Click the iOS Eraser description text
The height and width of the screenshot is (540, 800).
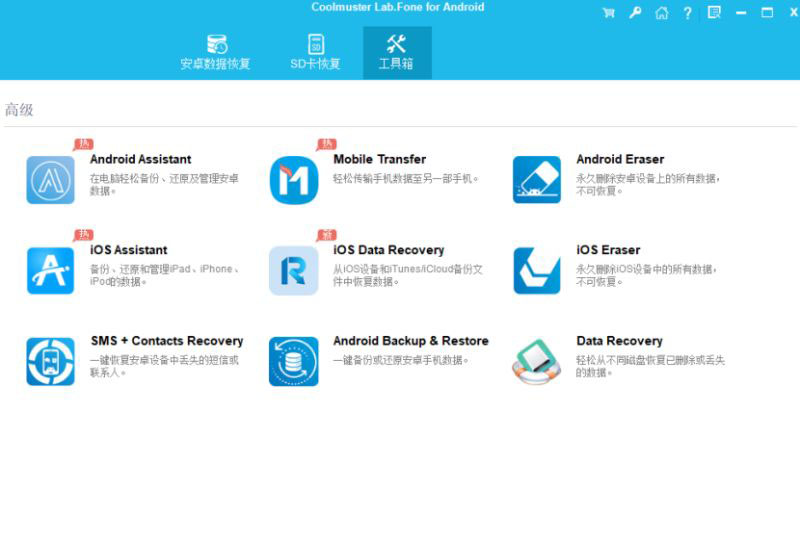coord(646,275)
